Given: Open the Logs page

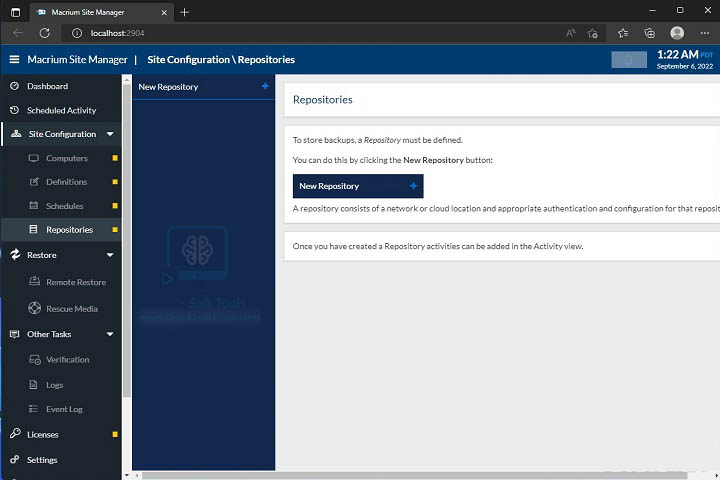Looking at the screenshot, I should tap(55, 385).
